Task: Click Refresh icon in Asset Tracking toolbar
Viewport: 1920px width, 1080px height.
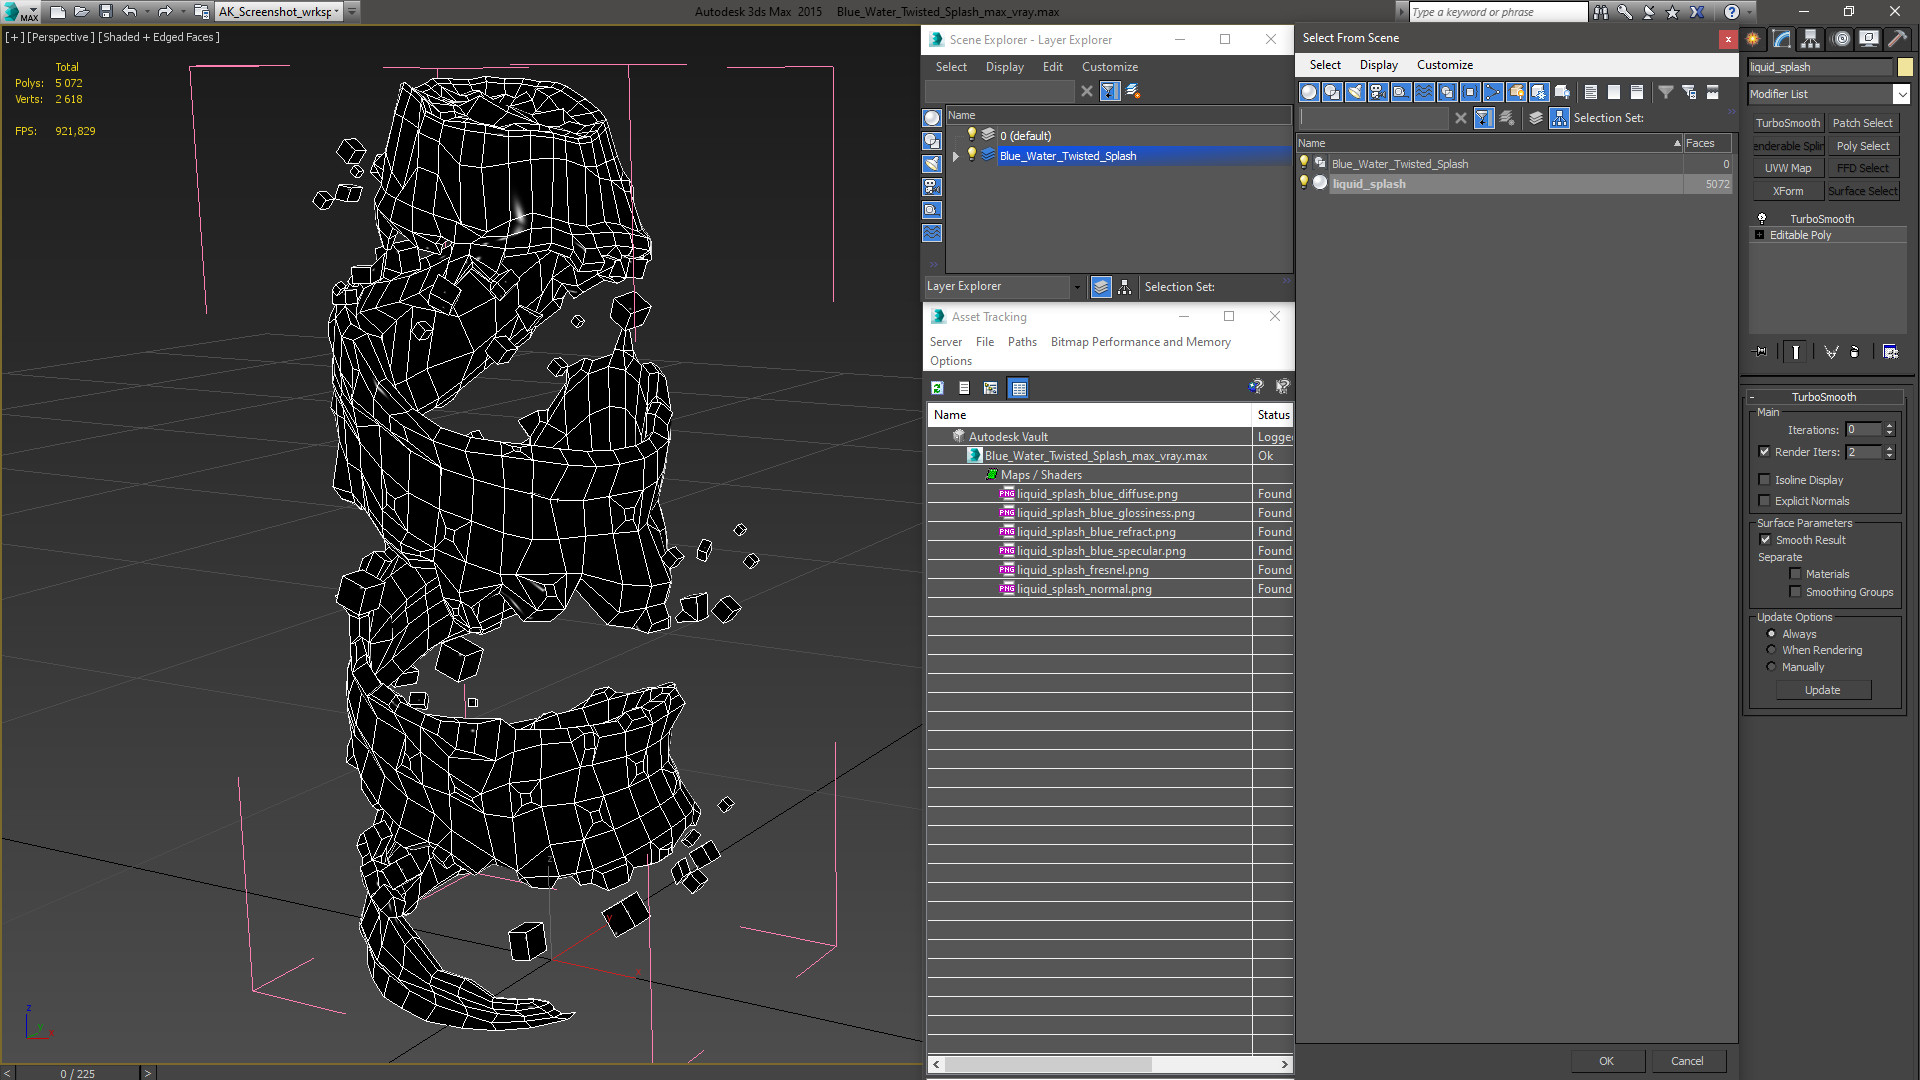Action: 938,388
